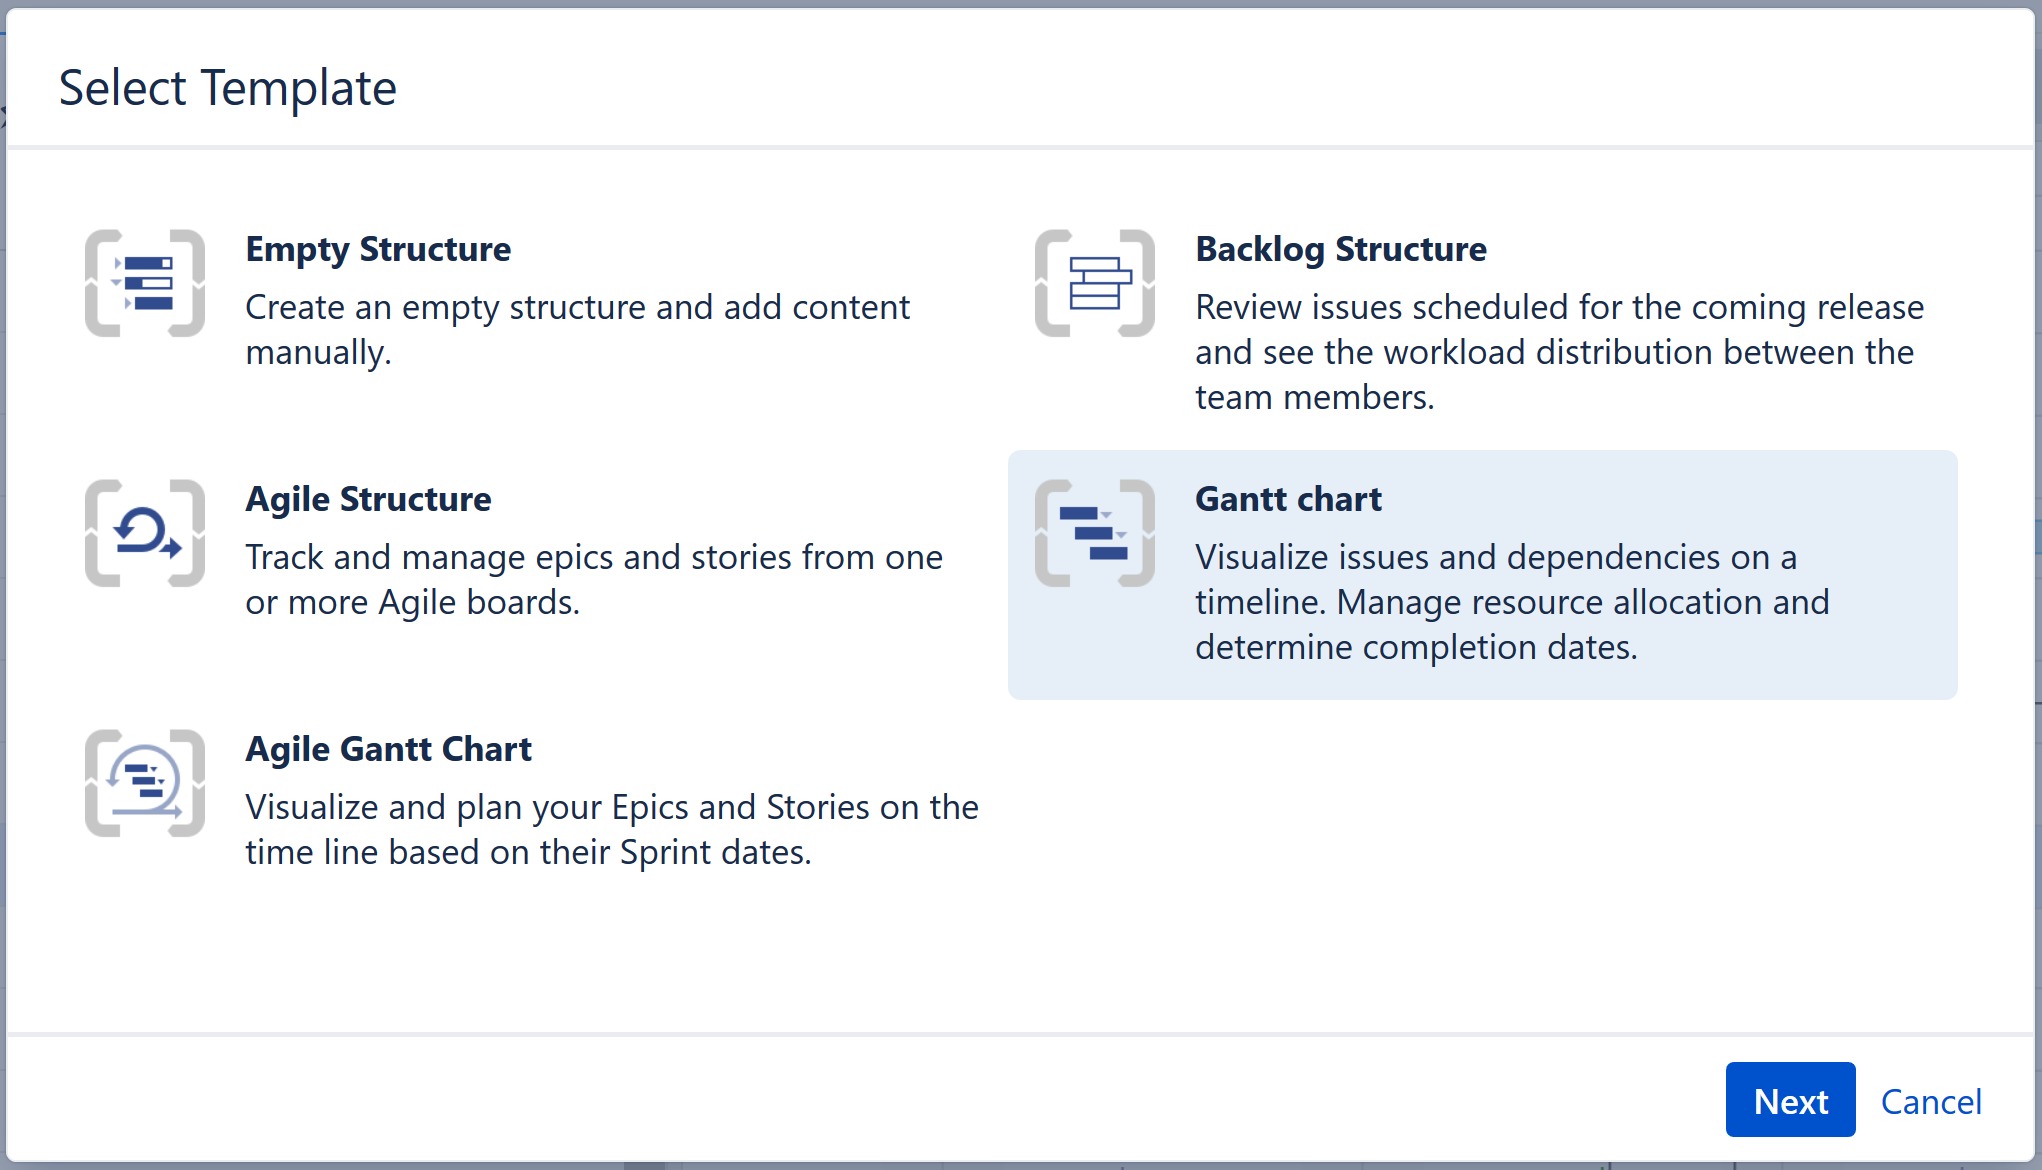The image size is (2042, 1170).
Task: Click the Agile Gantt Chart sprint icon
Action: (146, 783)
